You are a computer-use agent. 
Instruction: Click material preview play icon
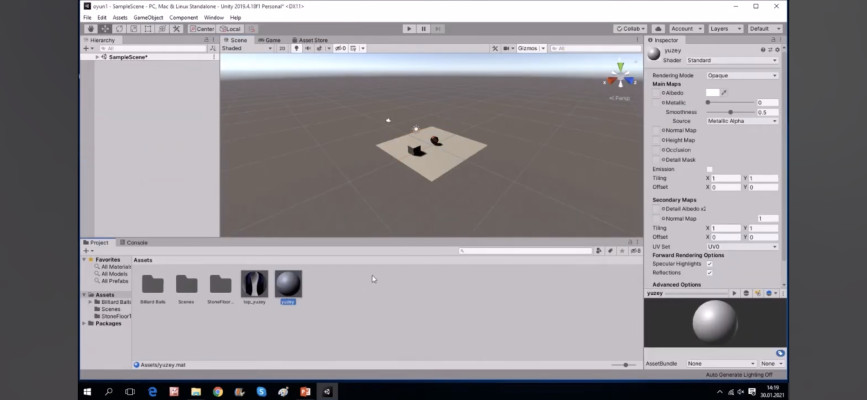(734, 293)
